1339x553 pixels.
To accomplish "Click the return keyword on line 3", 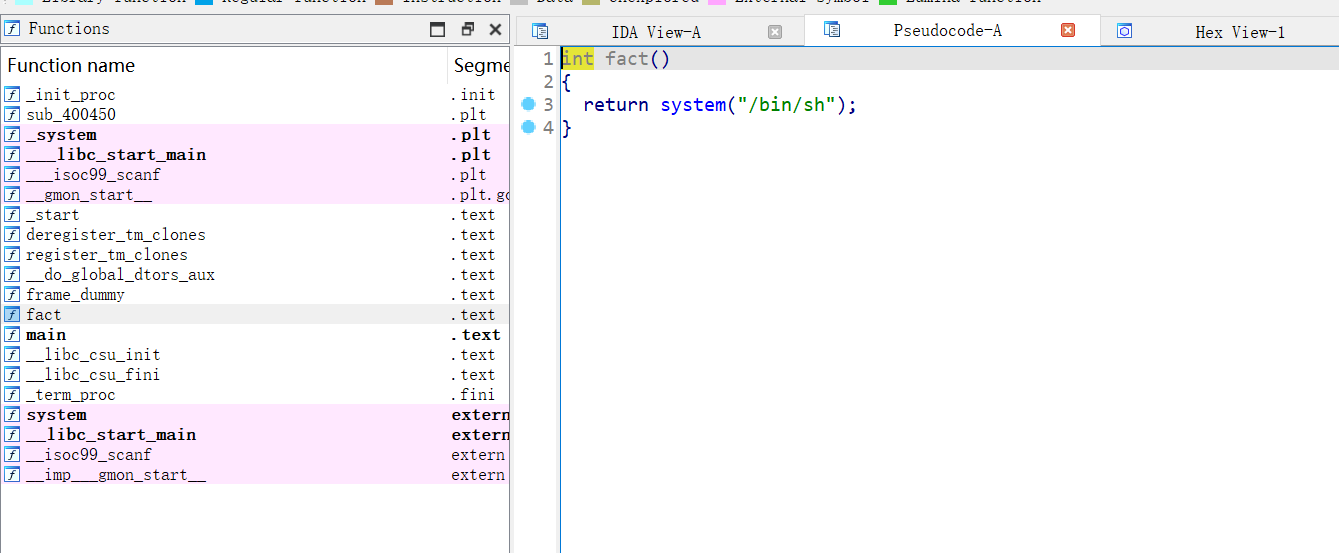I will pyautogui.click(x=616, y=104).
